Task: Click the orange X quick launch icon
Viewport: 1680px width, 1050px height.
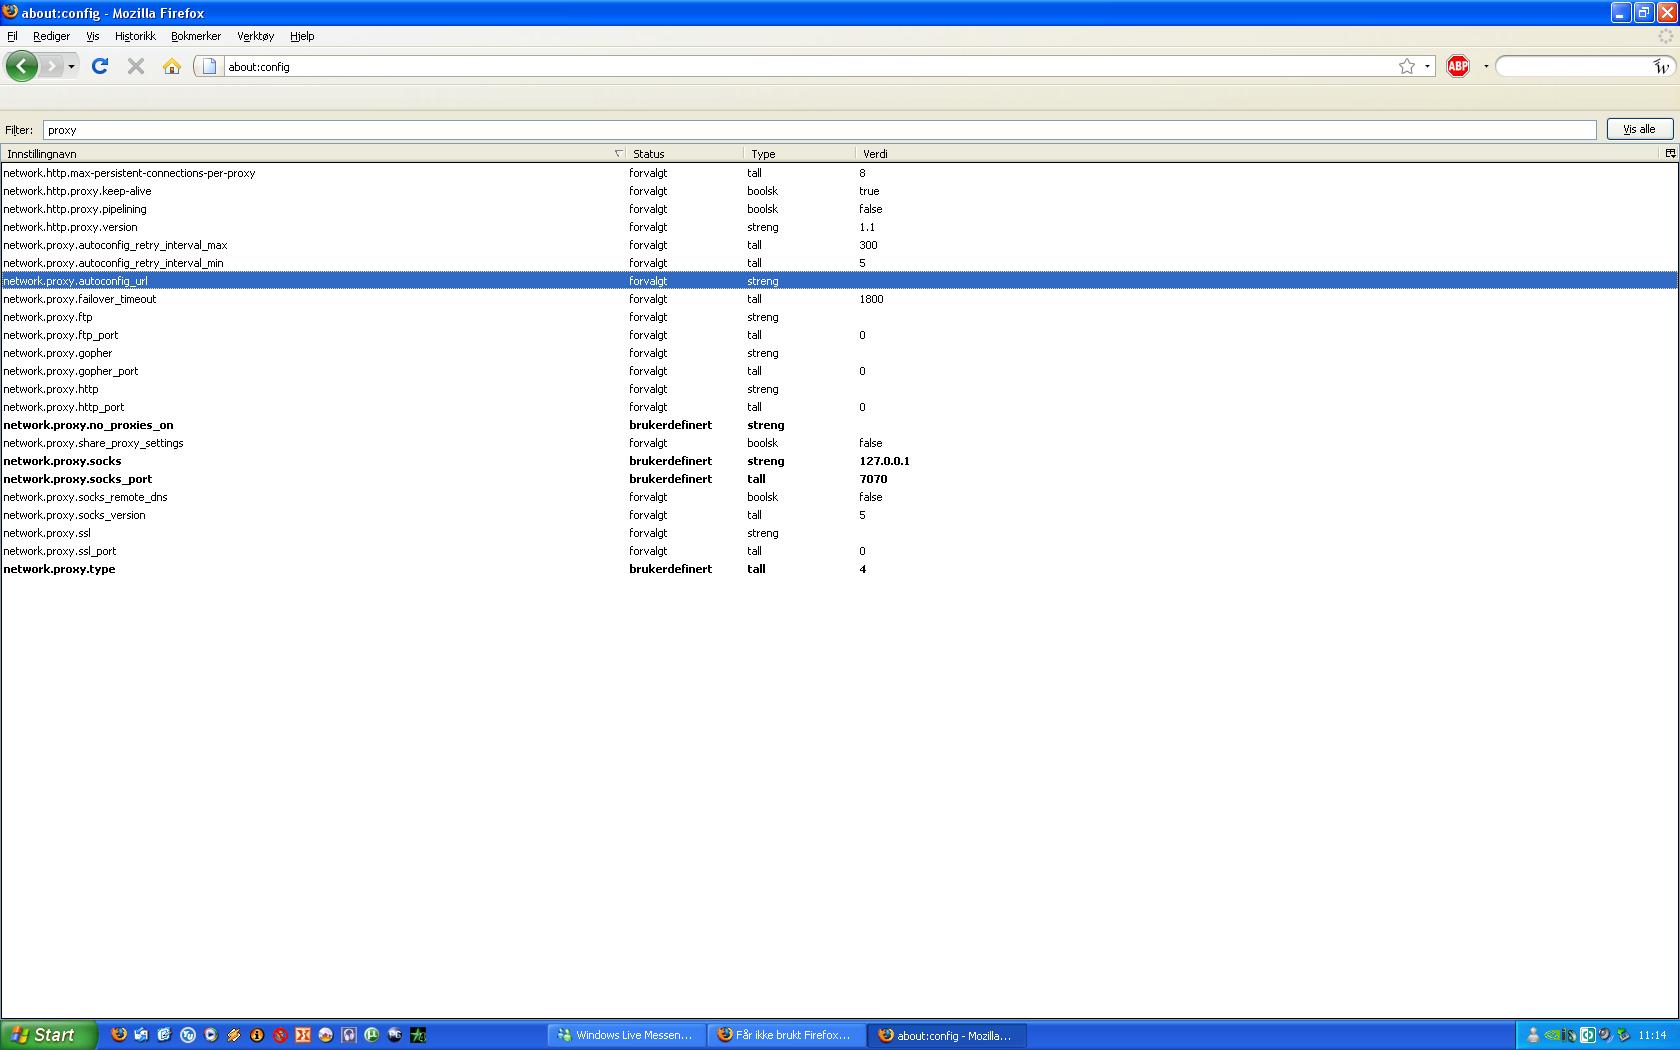Action: coord(302,1035)
